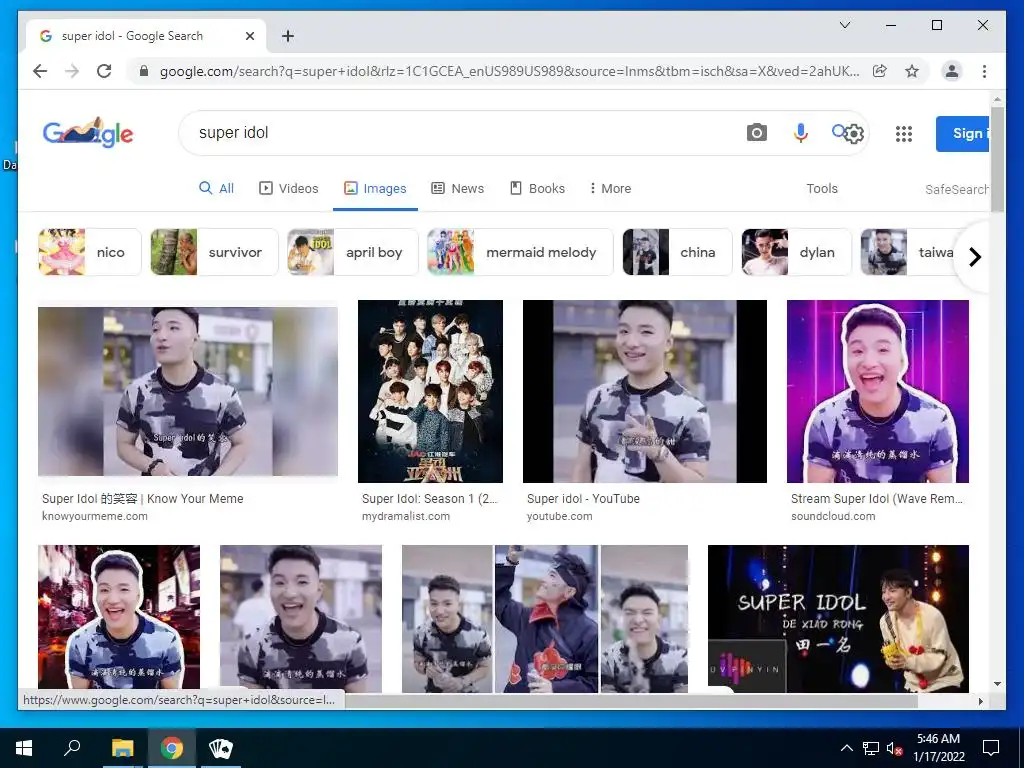The height and width of the screenshot is (768, 1024).
Task: Filter by the 'nico' chip
Action: point(89,252)
